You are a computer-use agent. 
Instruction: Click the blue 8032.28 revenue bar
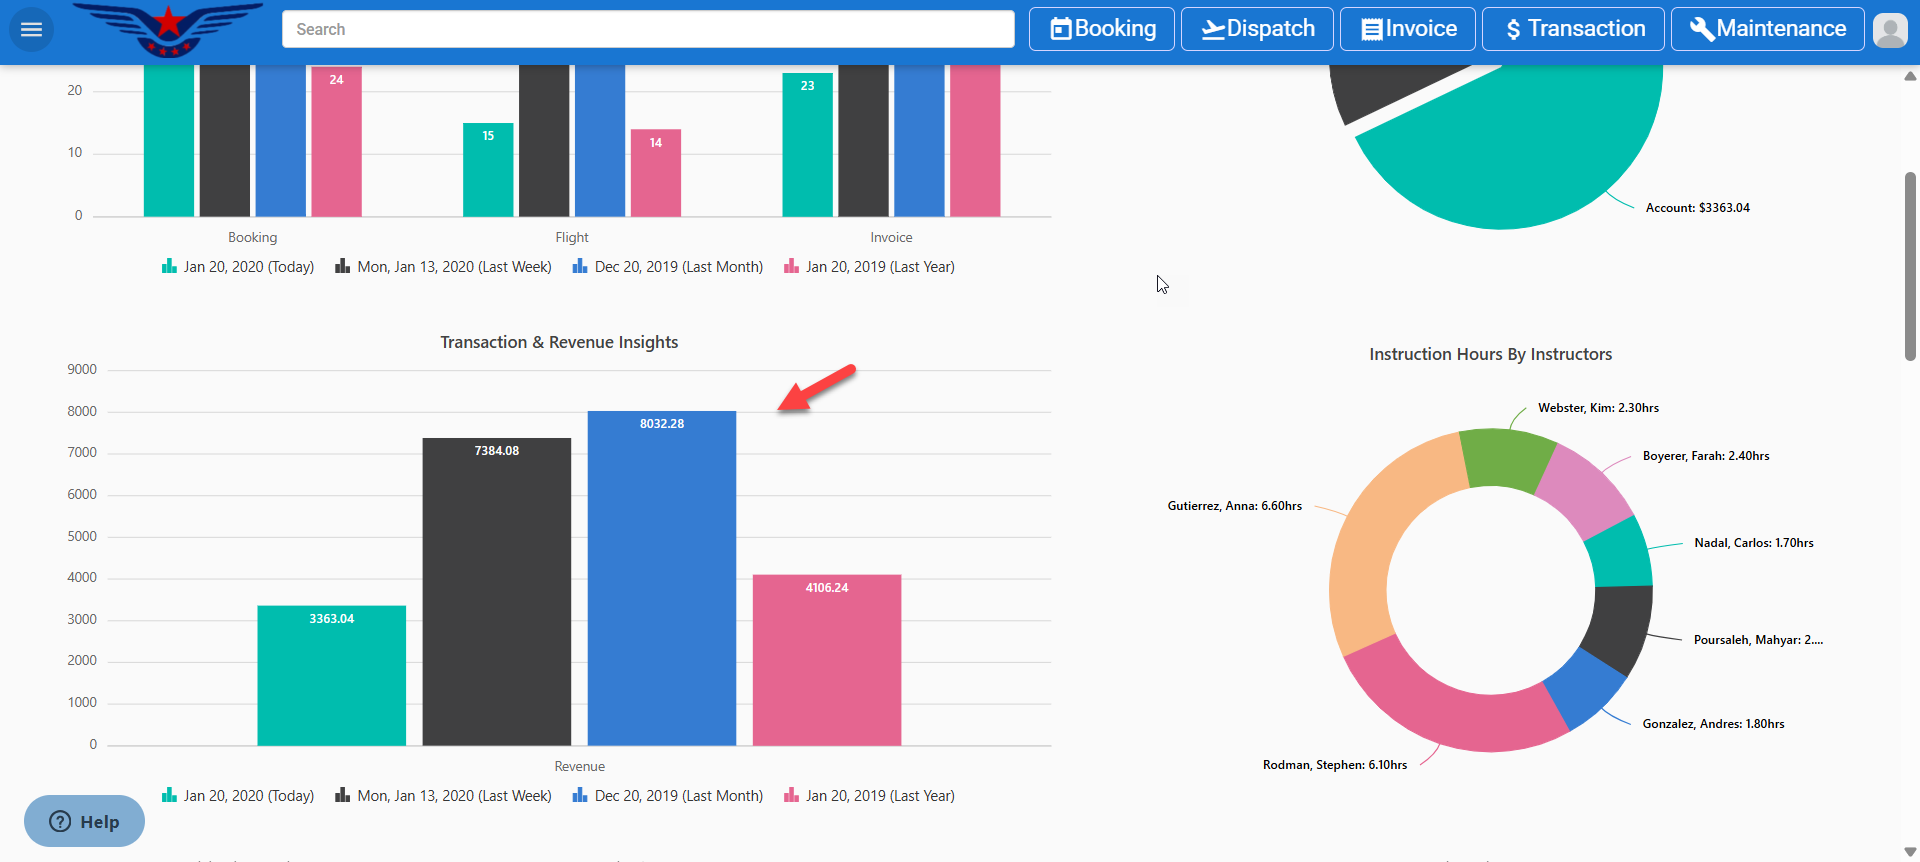pyautogui.click(x=661, y=580)
